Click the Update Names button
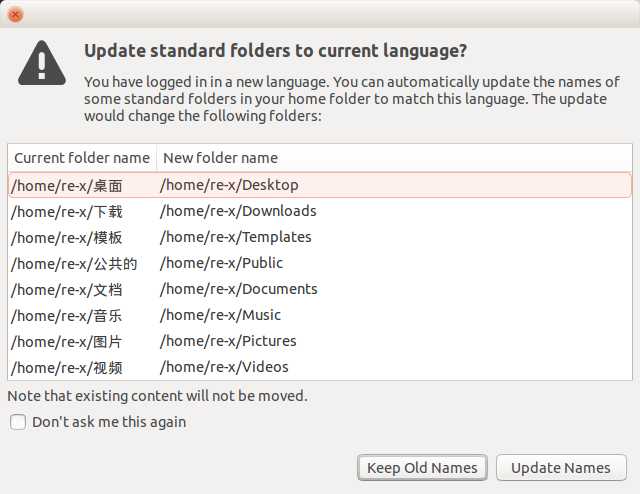The width and height of the screenshot is (640, 494). [x=561, y=467]
